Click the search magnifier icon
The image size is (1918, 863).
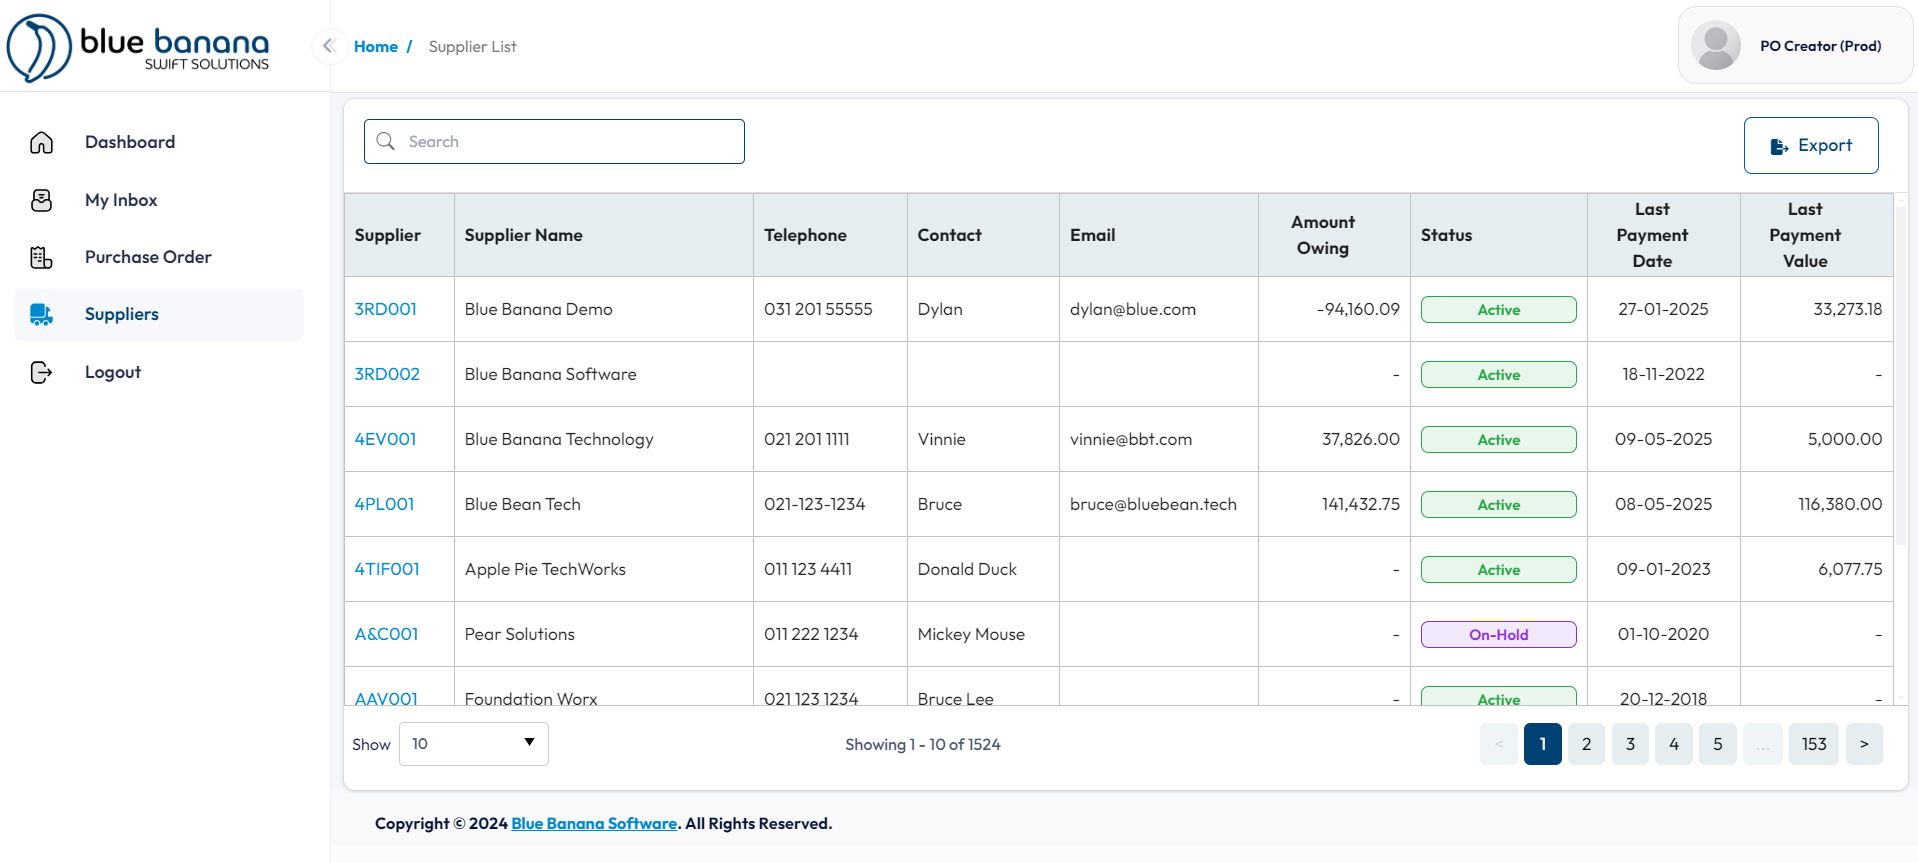tap(386, 141)
